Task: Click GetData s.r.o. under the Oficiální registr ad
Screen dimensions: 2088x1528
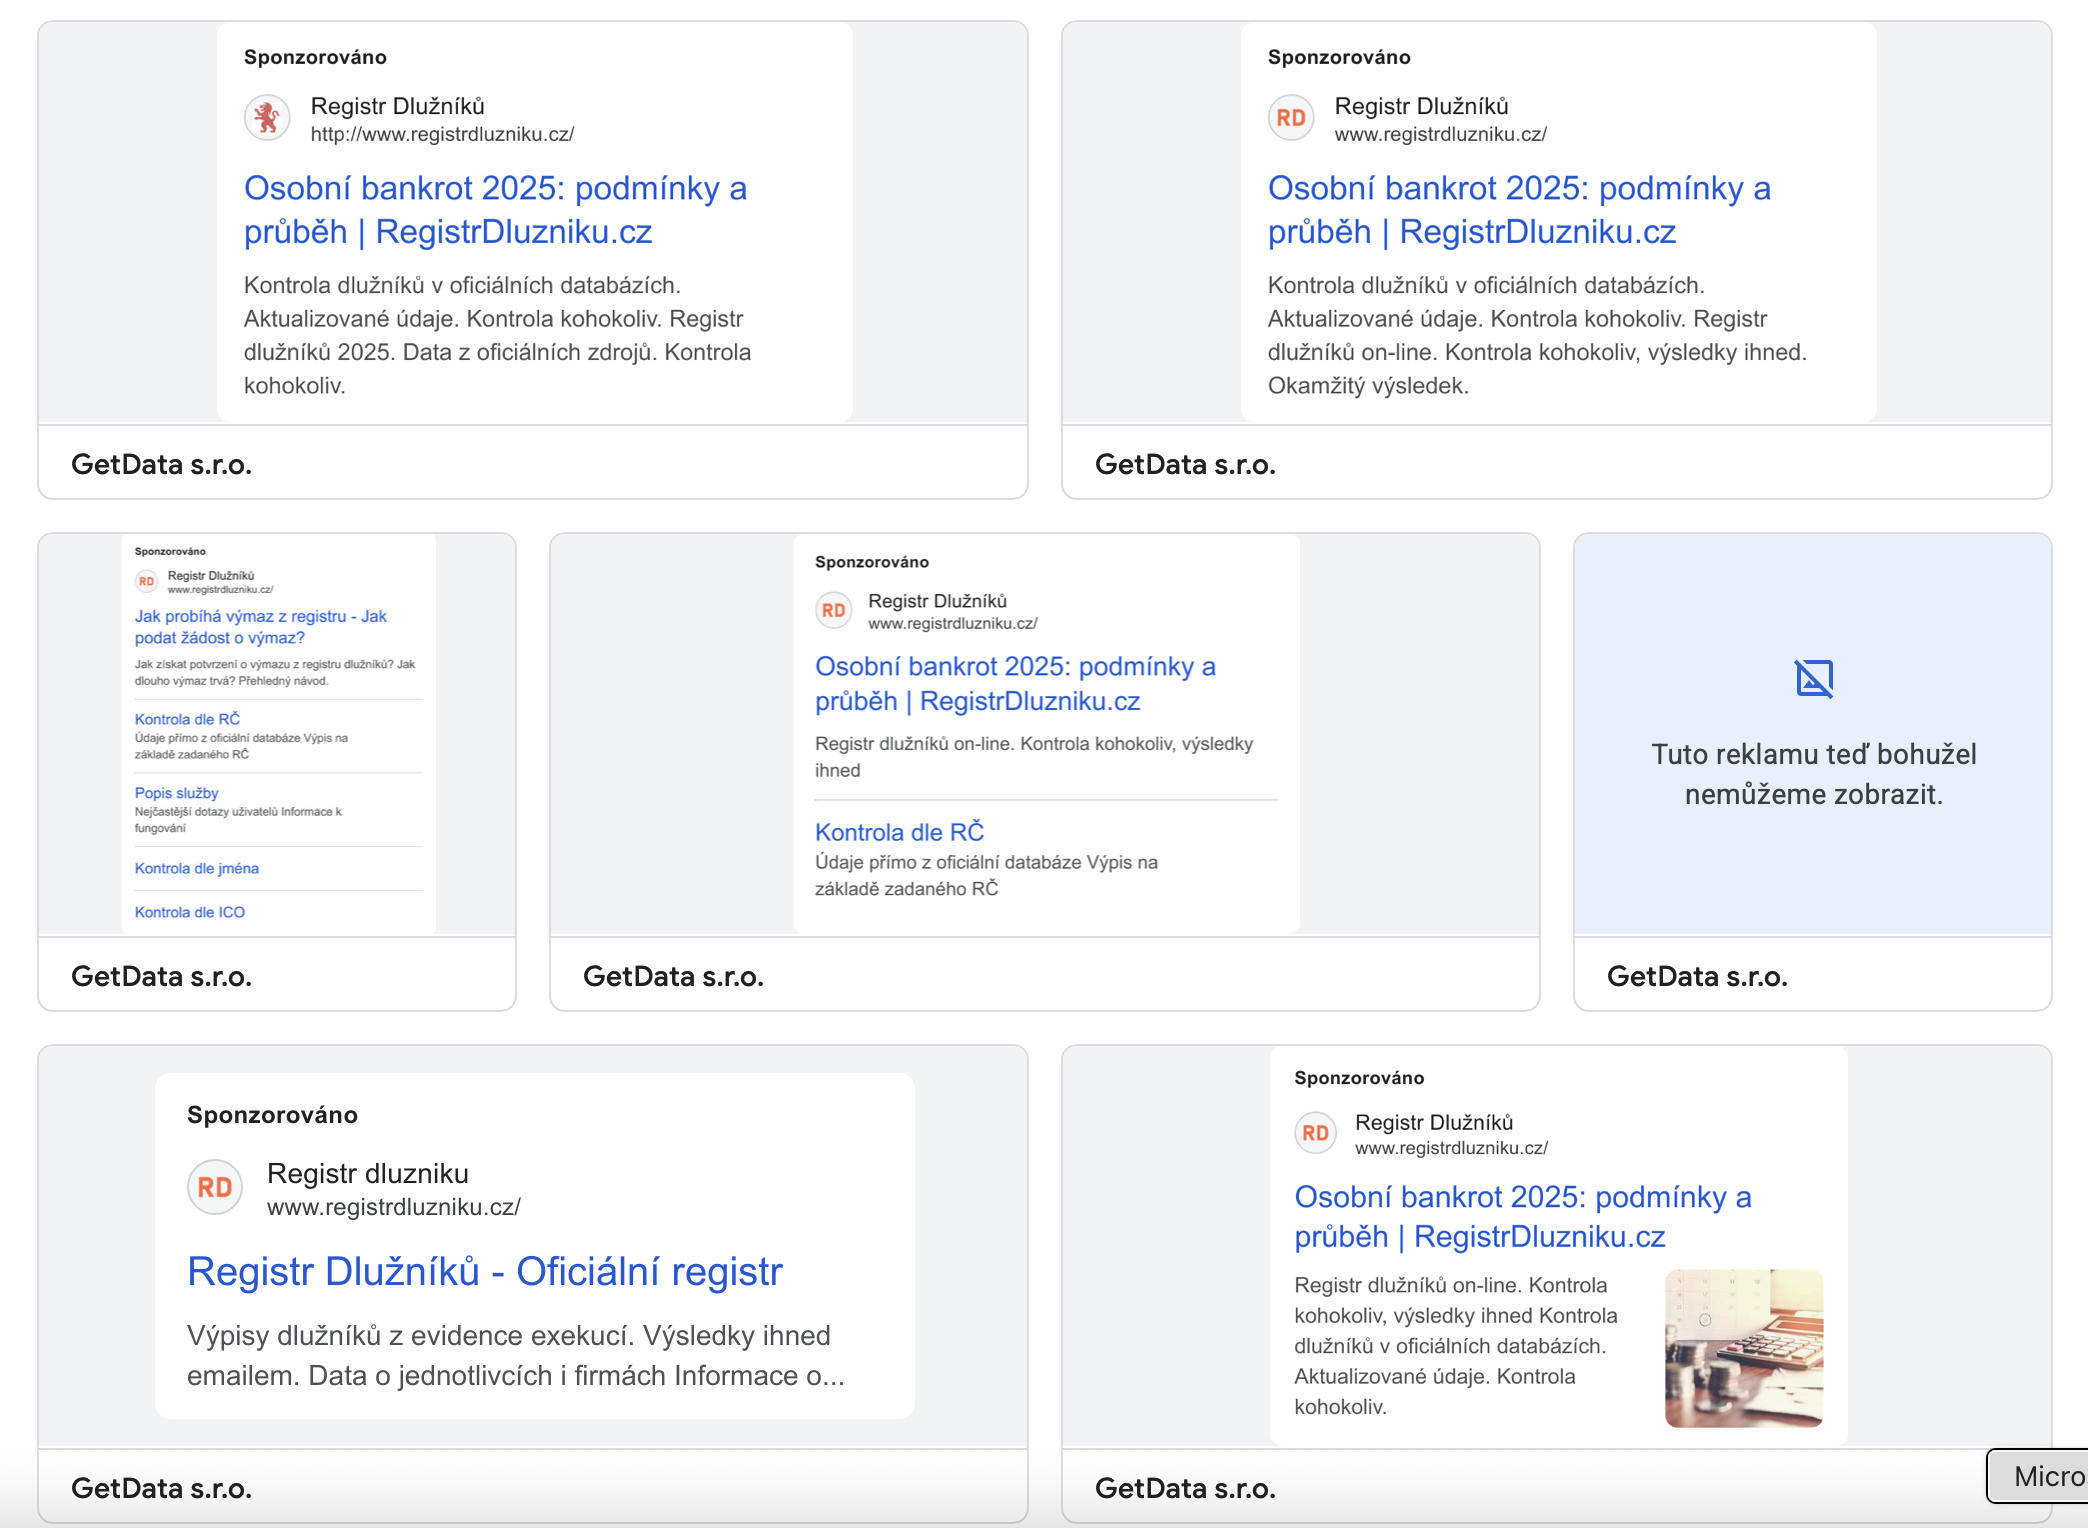Action: pos(162,1488)
